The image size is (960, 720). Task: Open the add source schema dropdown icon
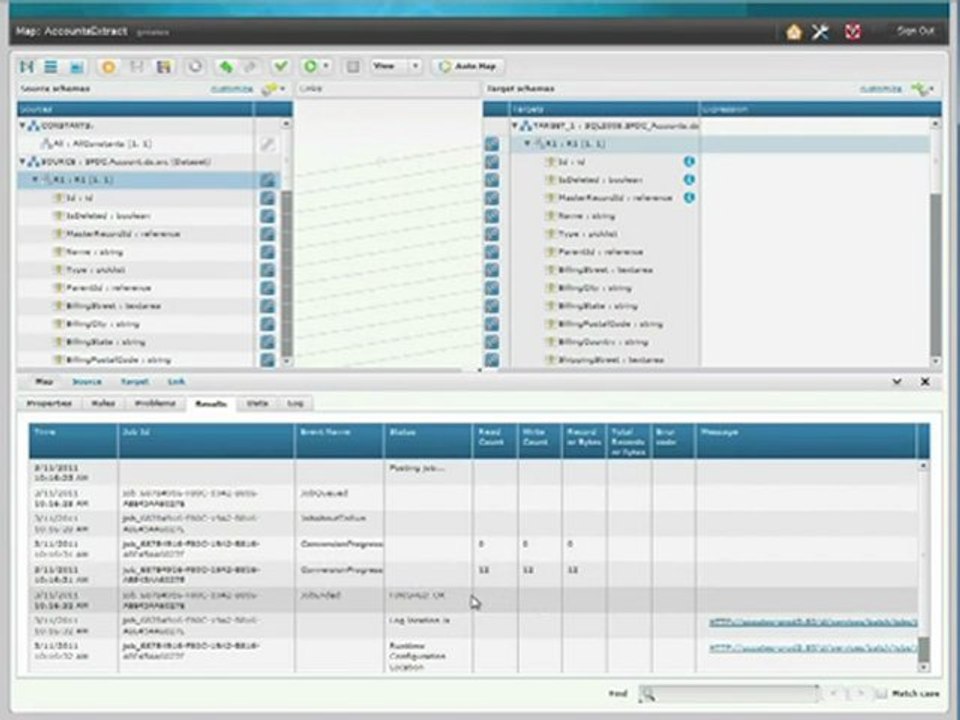(x=273, y=89)
